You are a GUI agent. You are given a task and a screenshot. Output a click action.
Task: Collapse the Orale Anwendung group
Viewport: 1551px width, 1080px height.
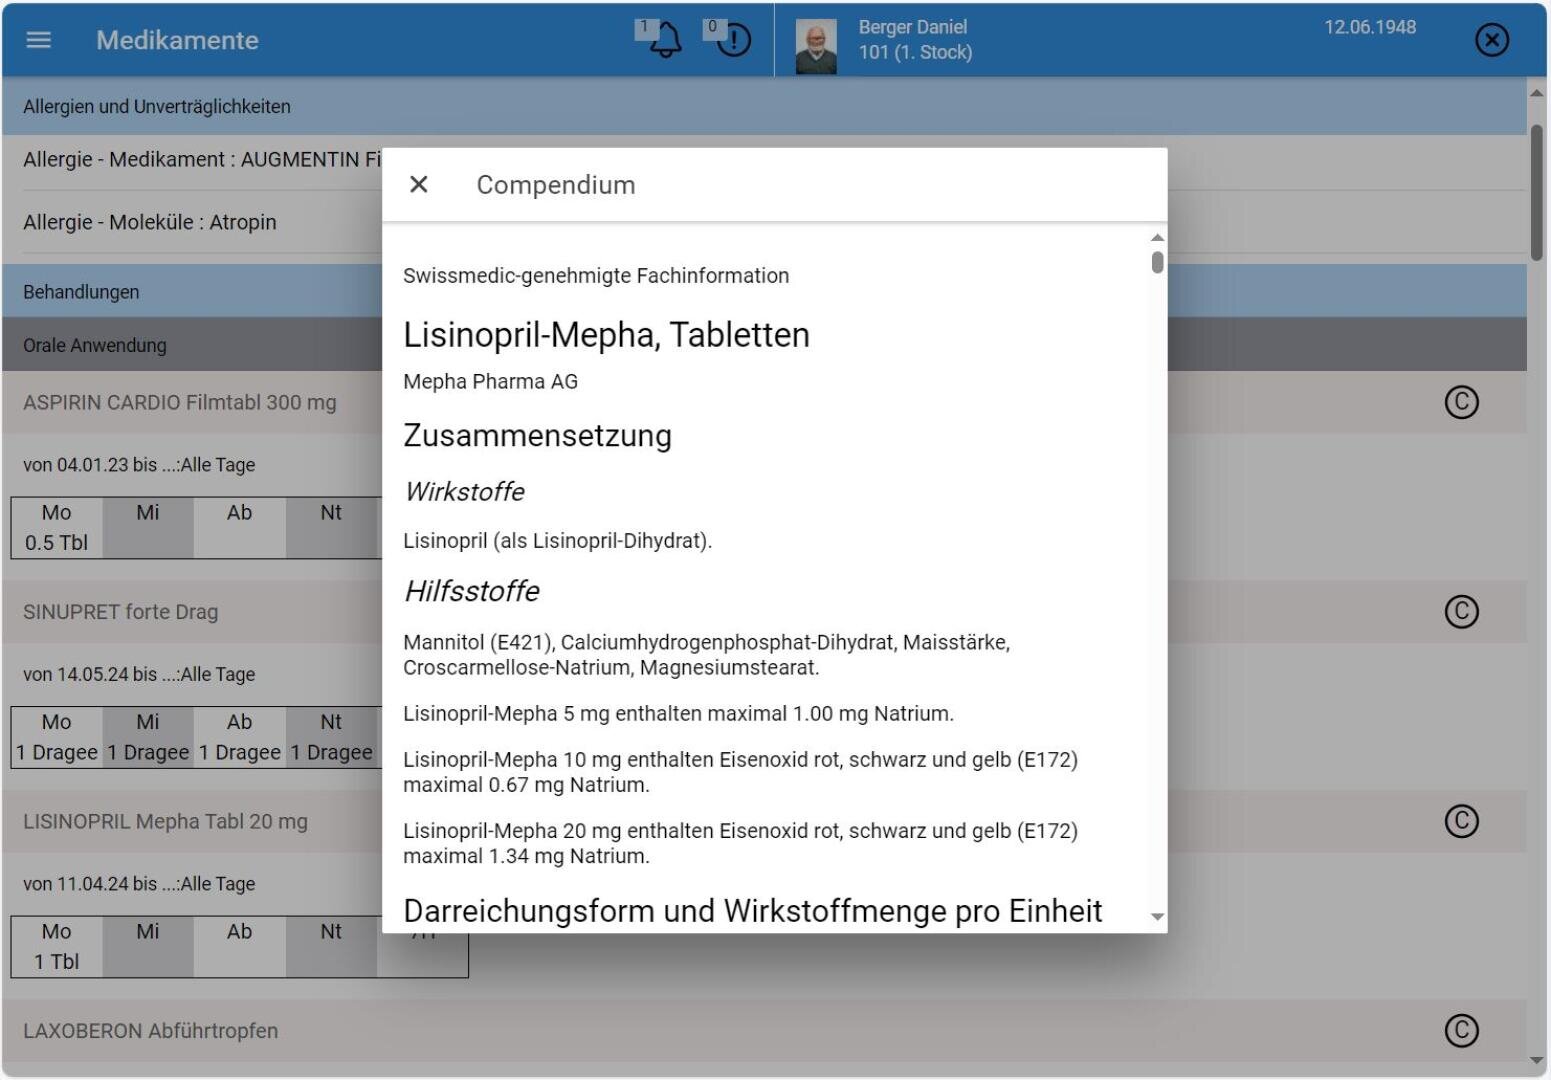(94, 345)
